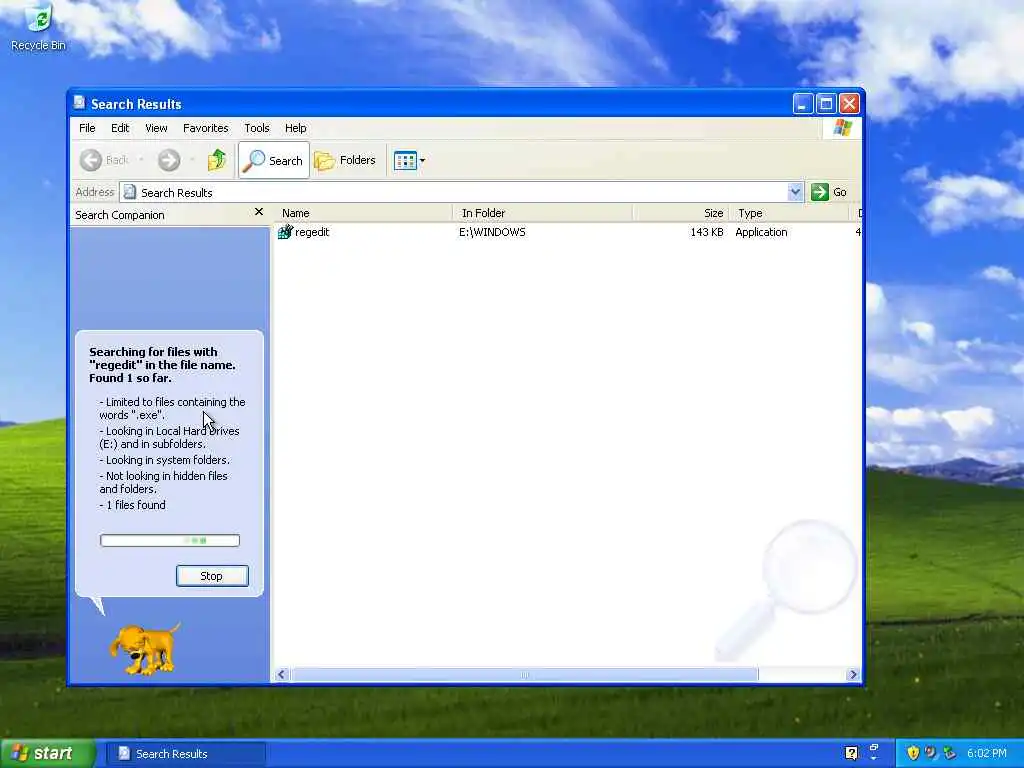The width and height of the screenshot is (1024, 768).
Task: Close the Search Results window
Action: click(x=849, y=103)
